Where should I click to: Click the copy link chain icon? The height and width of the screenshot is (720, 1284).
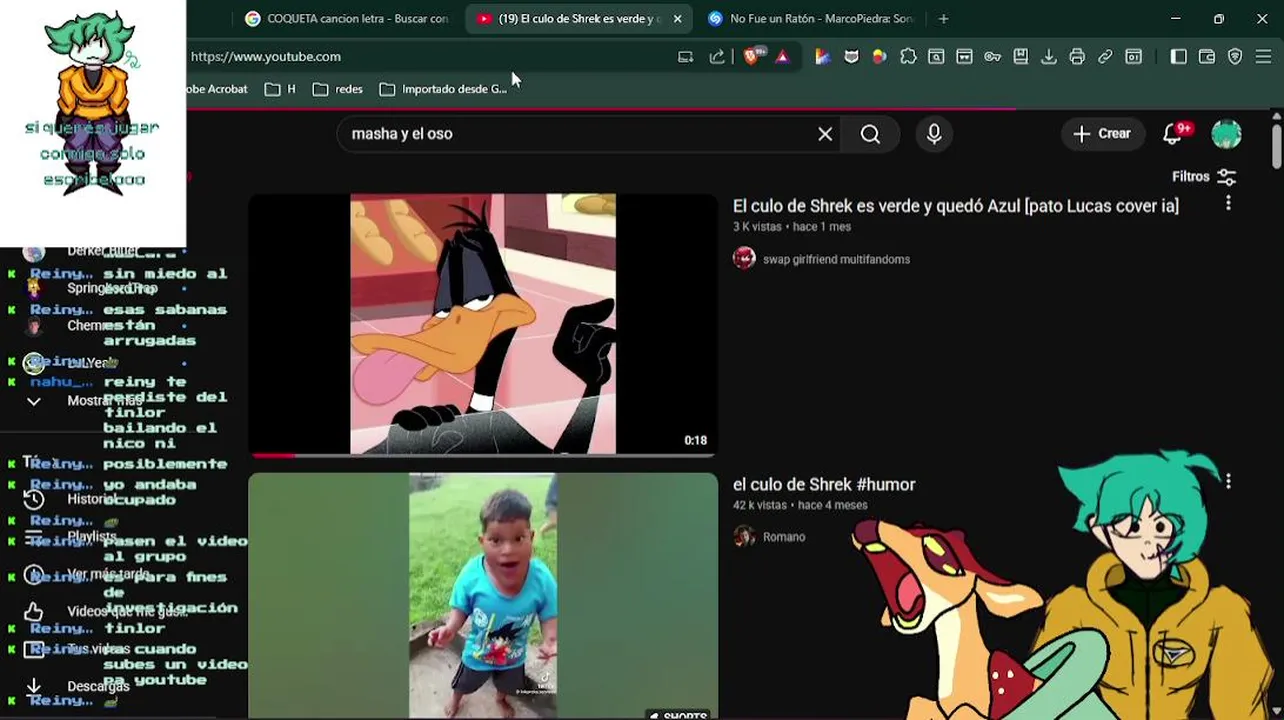tap(1105, 57)
